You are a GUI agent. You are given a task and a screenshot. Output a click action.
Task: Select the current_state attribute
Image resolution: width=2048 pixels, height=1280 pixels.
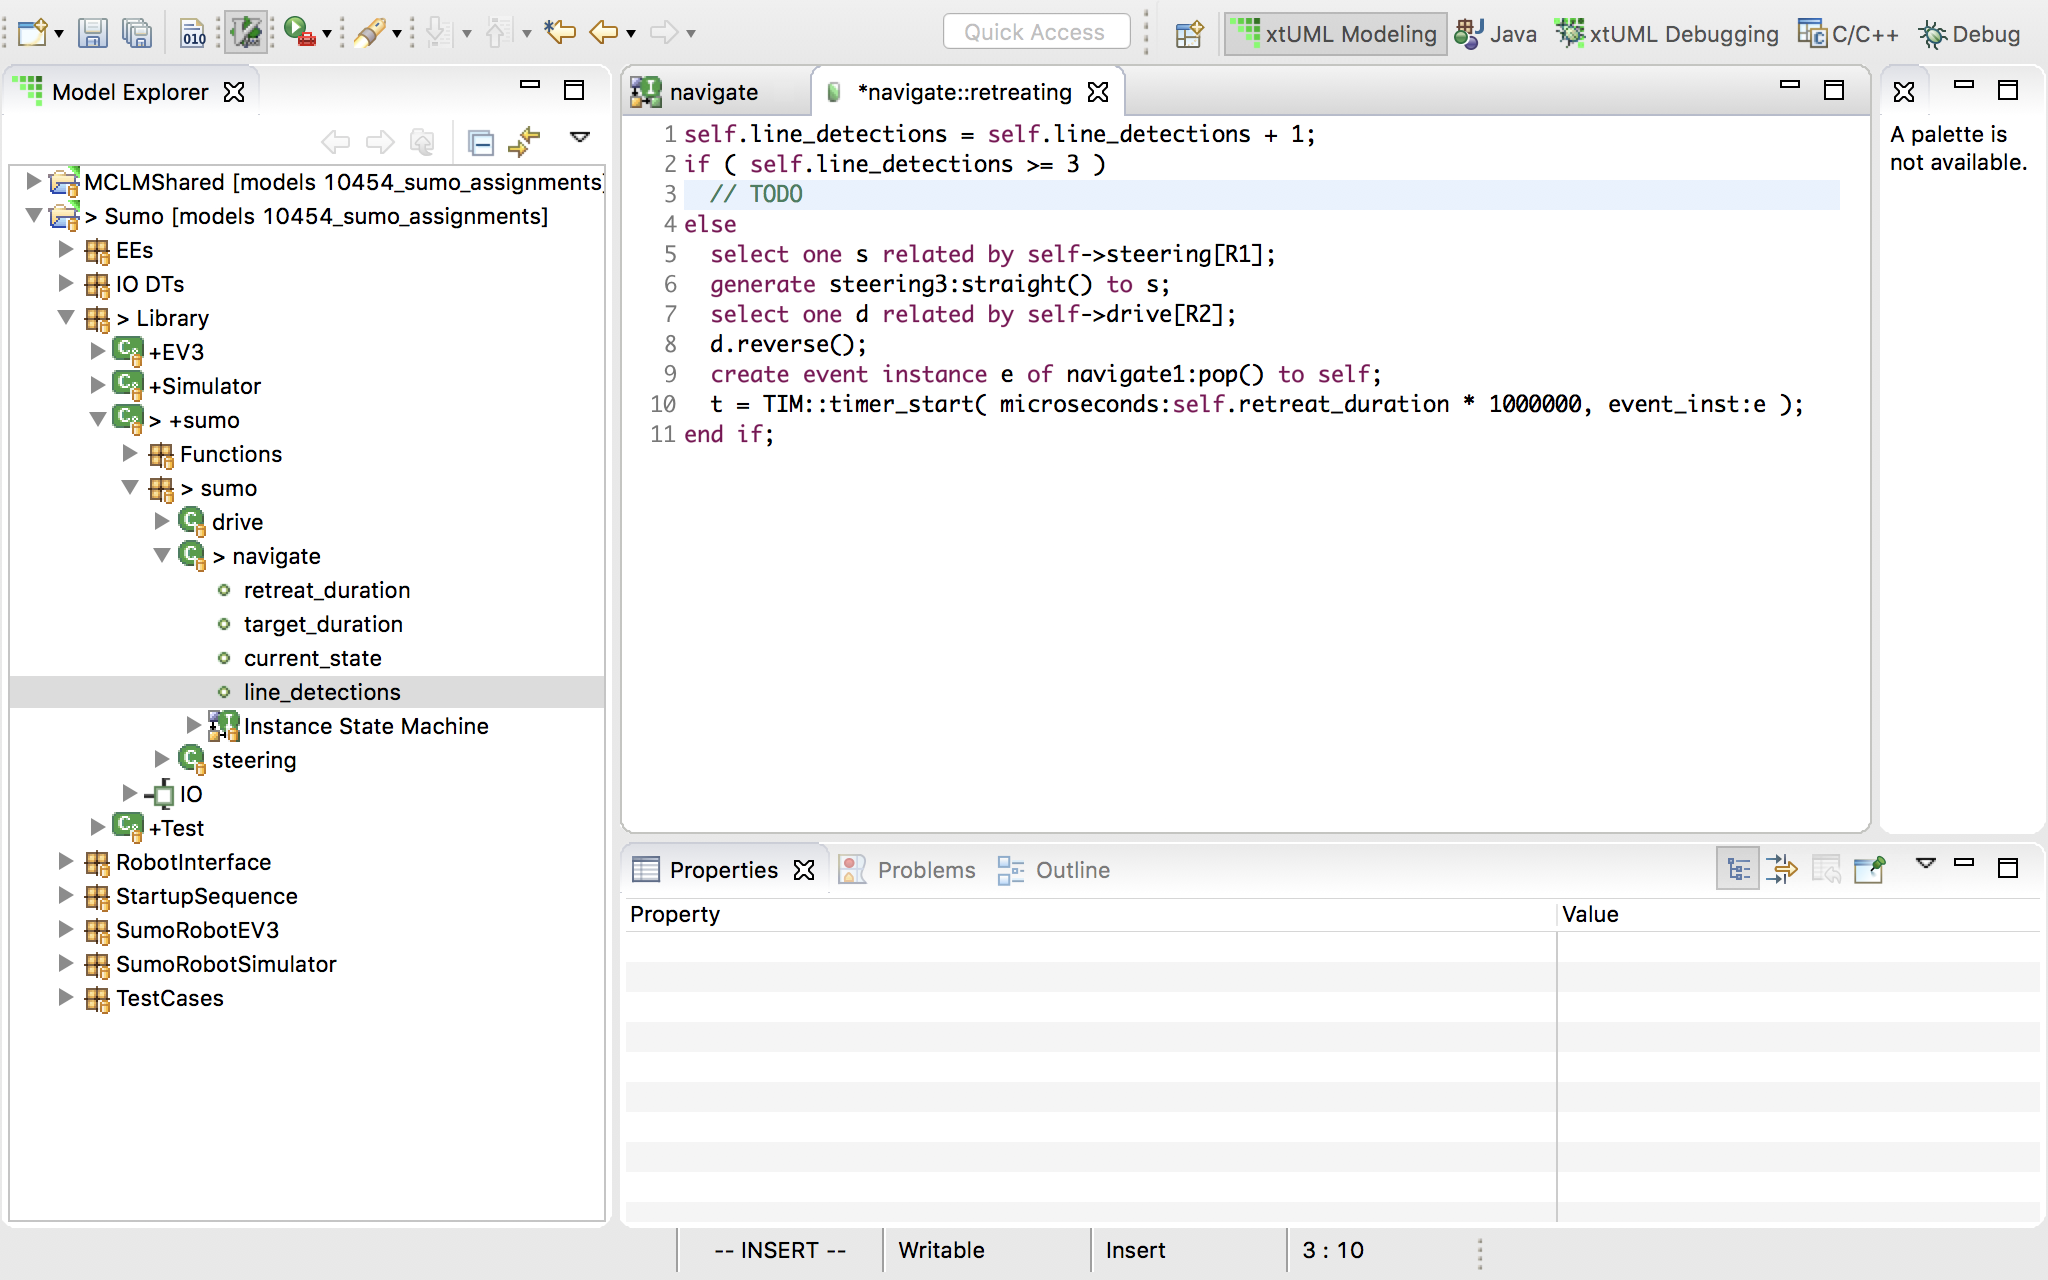(x=312, y=658)
